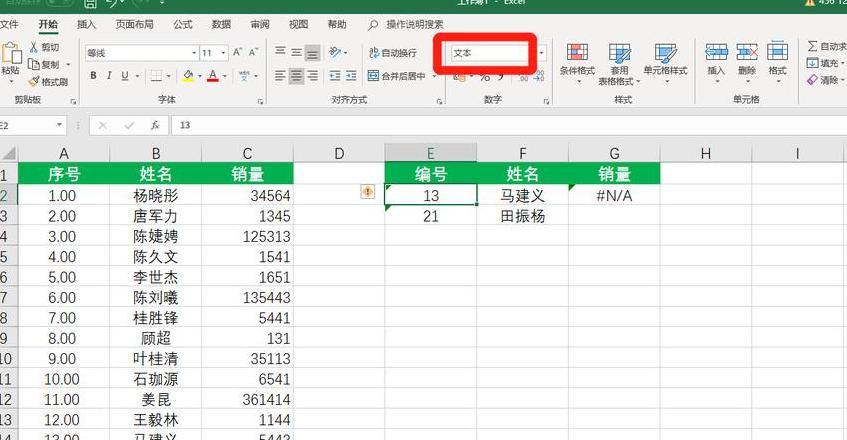The width and height of the screenshot is (847, 440).
Task: Switch to 开始 Home tab
Action: coord(48,24)
